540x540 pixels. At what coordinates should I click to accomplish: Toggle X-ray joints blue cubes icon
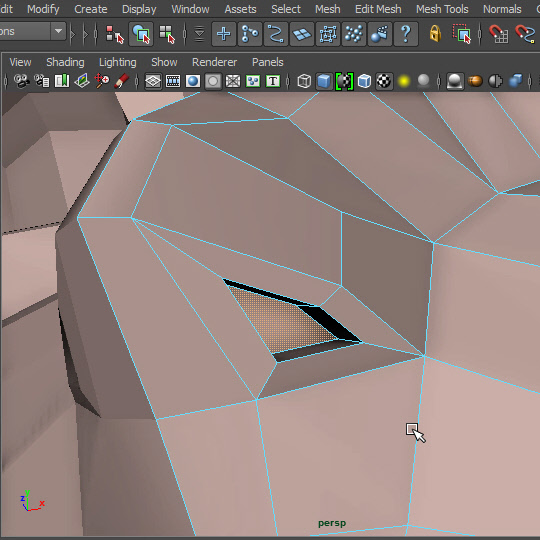(515, 81)
